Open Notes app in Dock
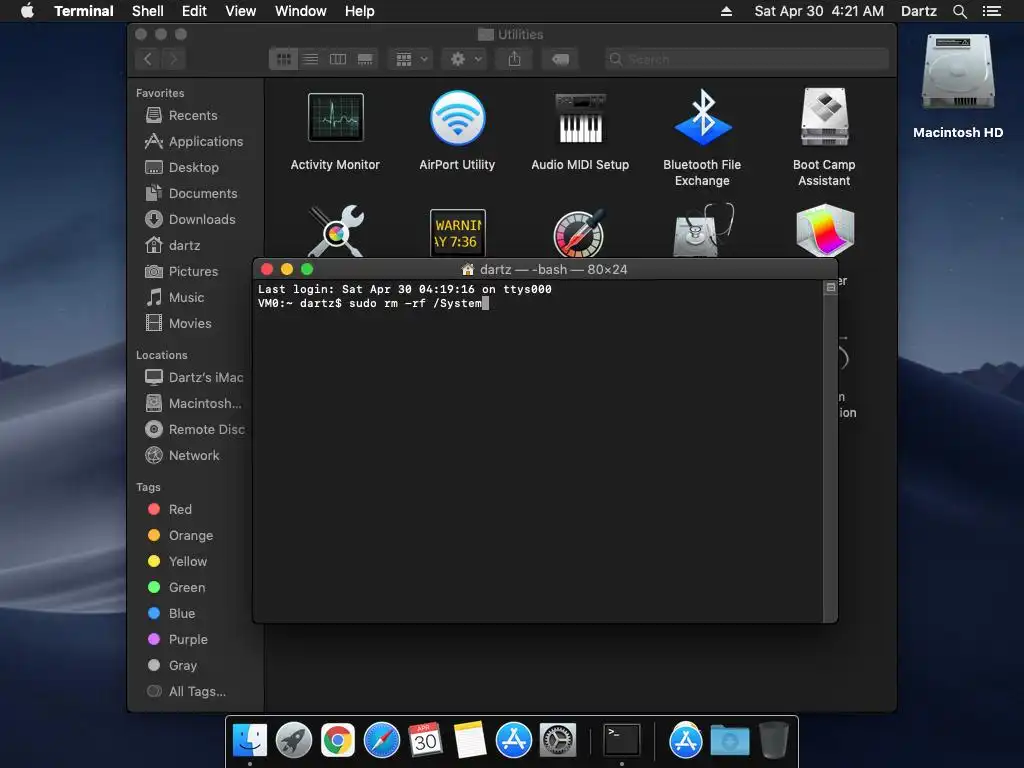Image resolution: width=1024 pixels, height=768 pixels. pyautogui.click(x=470, y=740)
